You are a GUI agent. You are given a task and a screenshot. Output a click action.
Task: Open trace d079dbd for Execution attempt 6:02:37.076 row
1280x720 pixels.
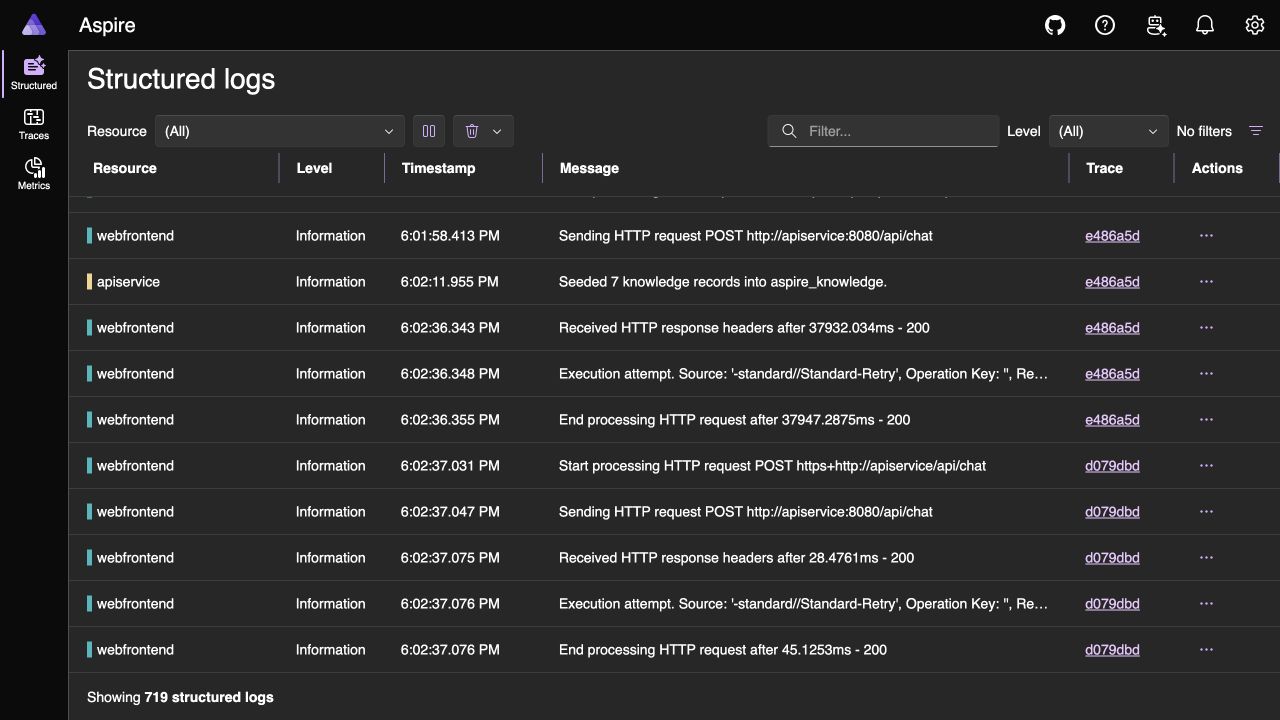(1112, 604)
